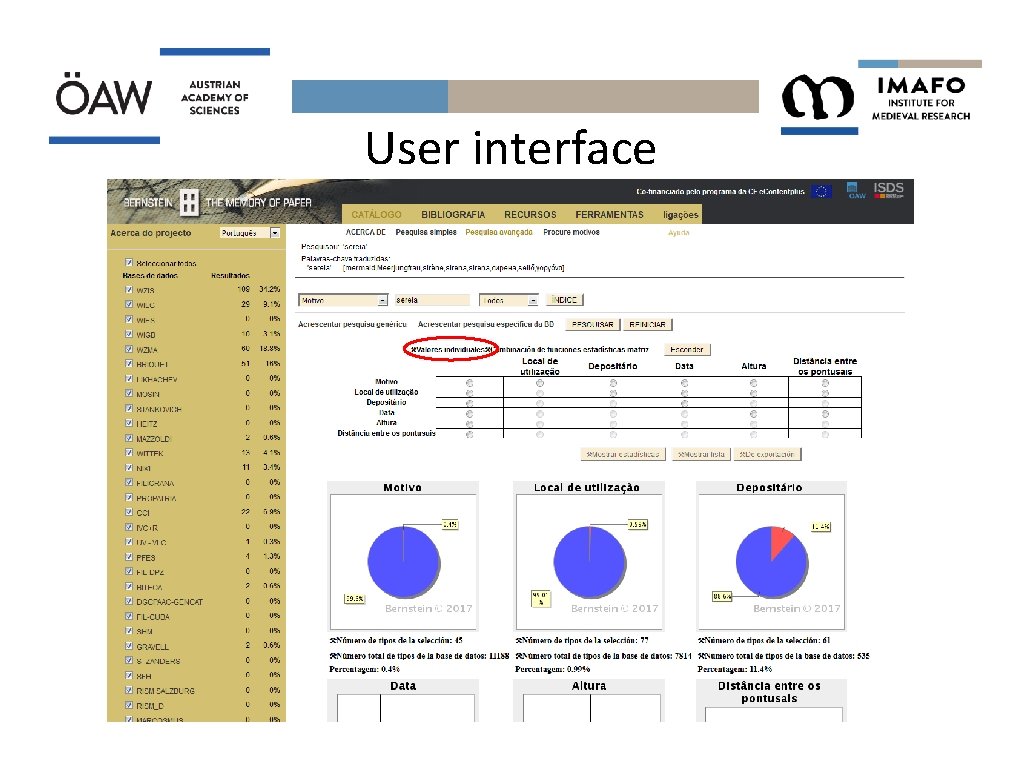Open the Ayuda help link

click(679, 233)
